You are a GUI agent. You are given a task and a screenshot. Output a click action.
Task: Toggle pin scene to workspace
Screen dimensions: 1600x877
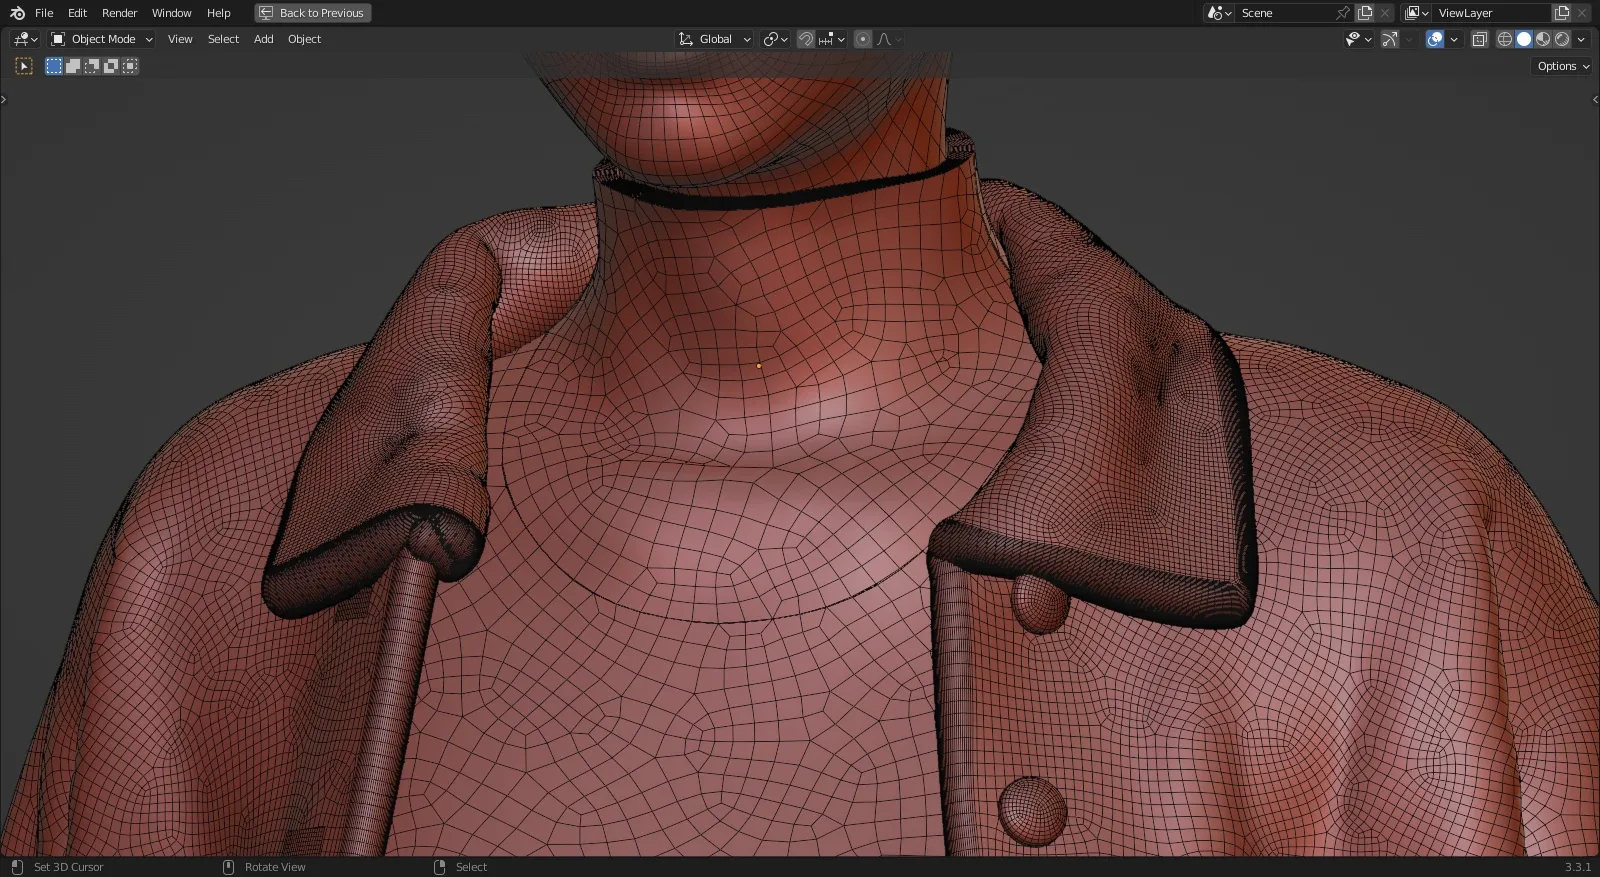click(x=1343, y=13)
